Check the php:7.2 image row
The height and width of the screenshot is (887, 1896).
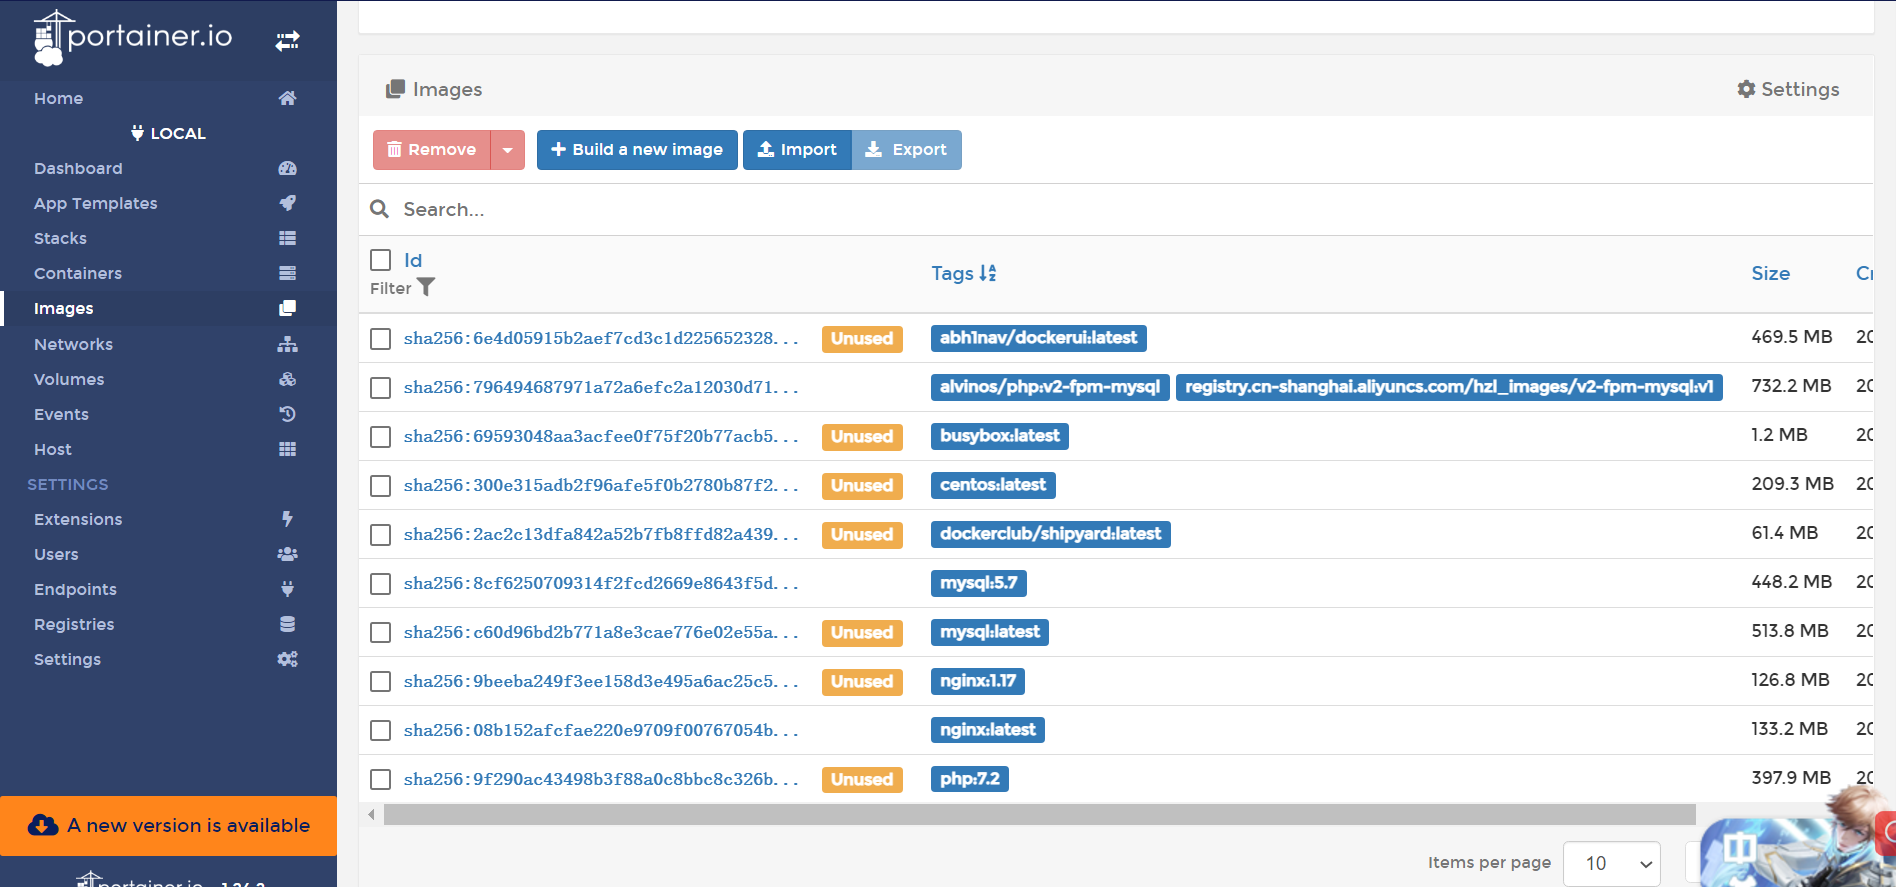point(380,780)
